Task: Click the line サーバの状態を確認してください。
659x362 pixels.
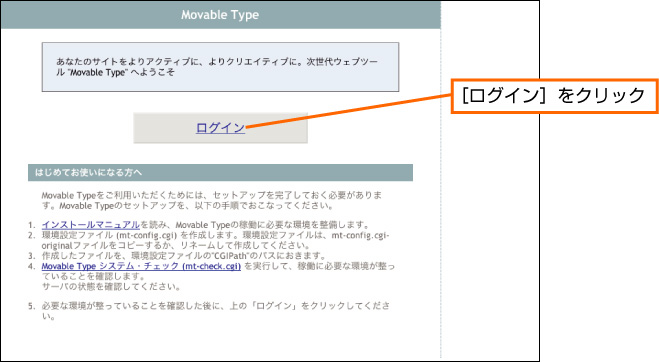Action: pyautogui.click(x=111, y=287)
